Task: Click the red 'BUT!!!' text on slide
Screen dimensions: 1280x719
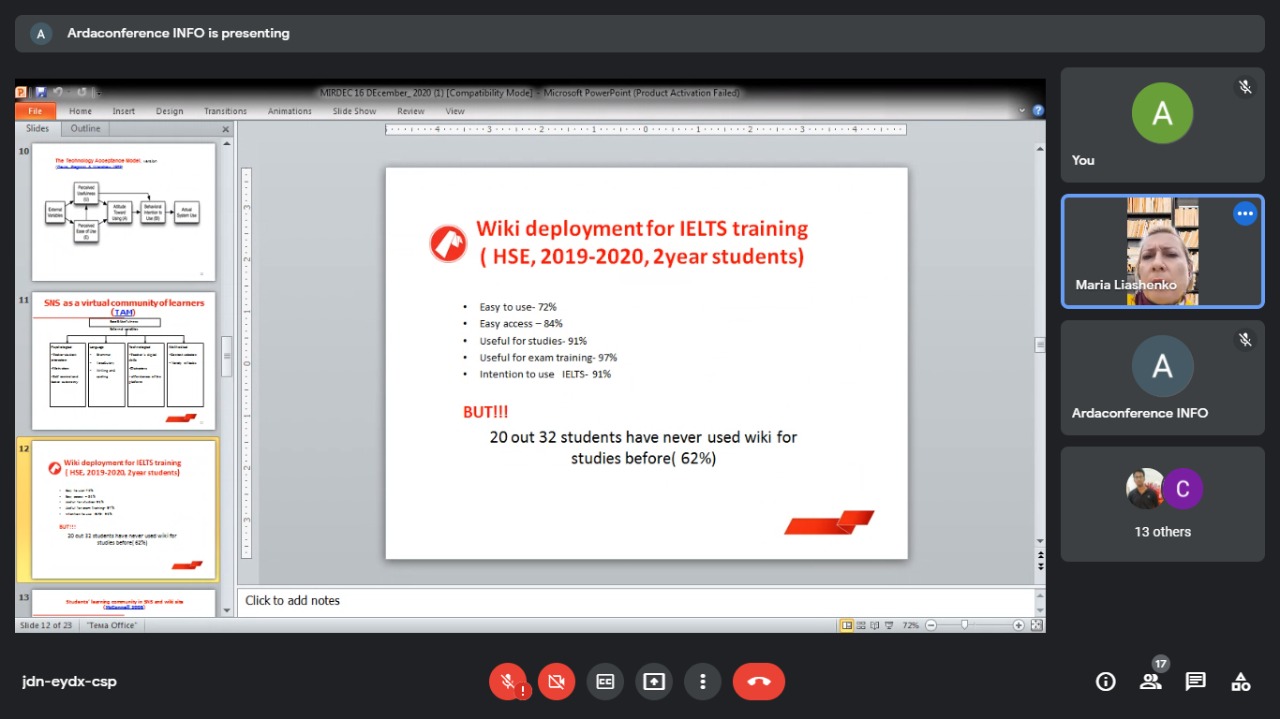Action: point(486,412)
